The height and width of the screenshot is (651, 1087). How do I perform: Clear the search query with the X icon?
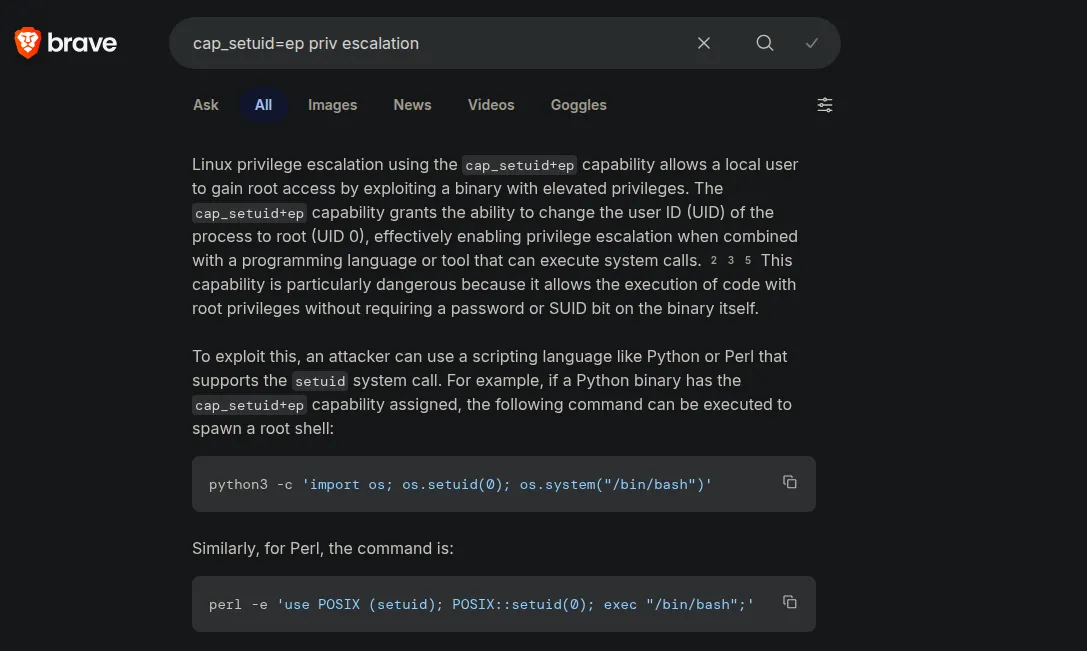[704, 43]
